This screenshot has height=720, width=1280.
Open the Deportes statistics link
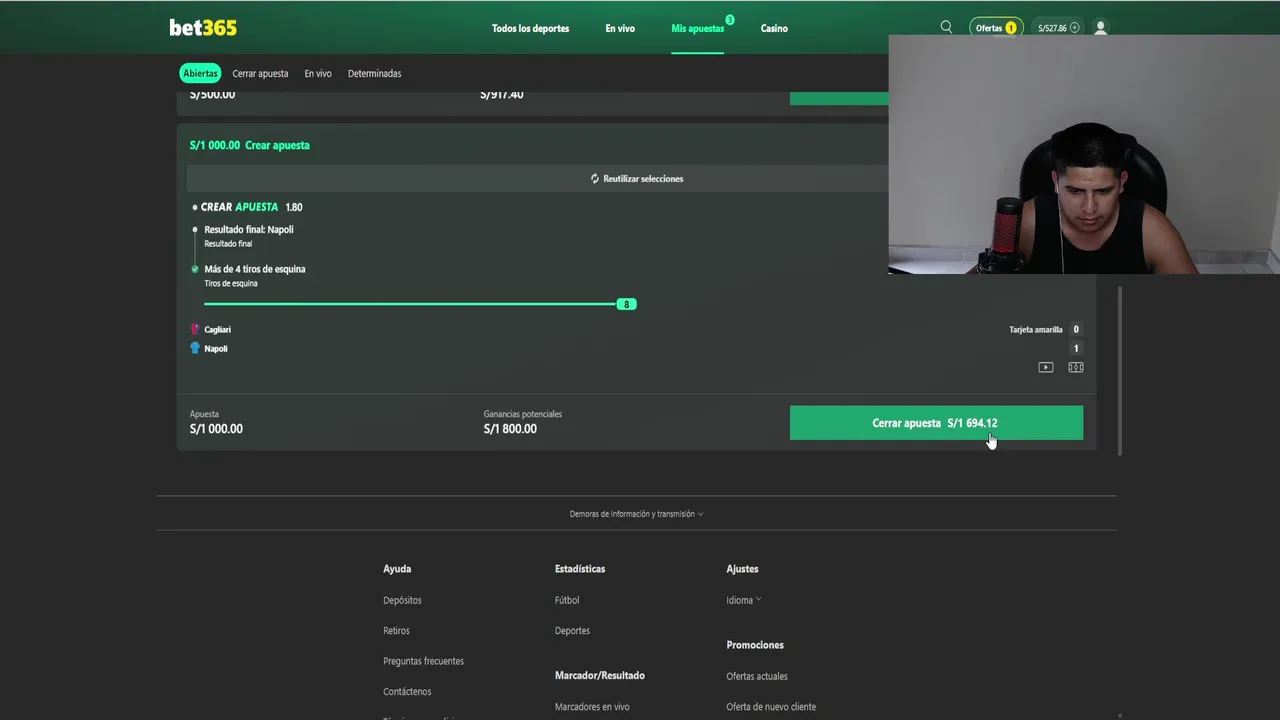pos(572,631)
